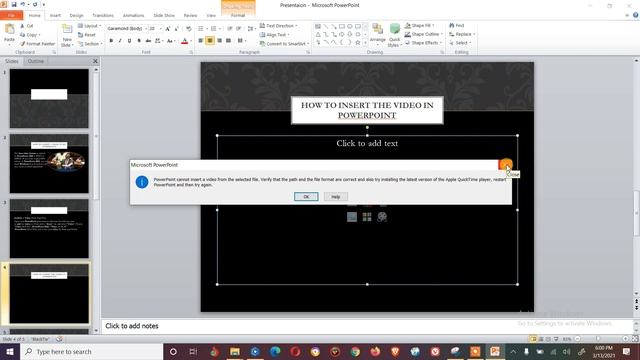Align text left

201,40
